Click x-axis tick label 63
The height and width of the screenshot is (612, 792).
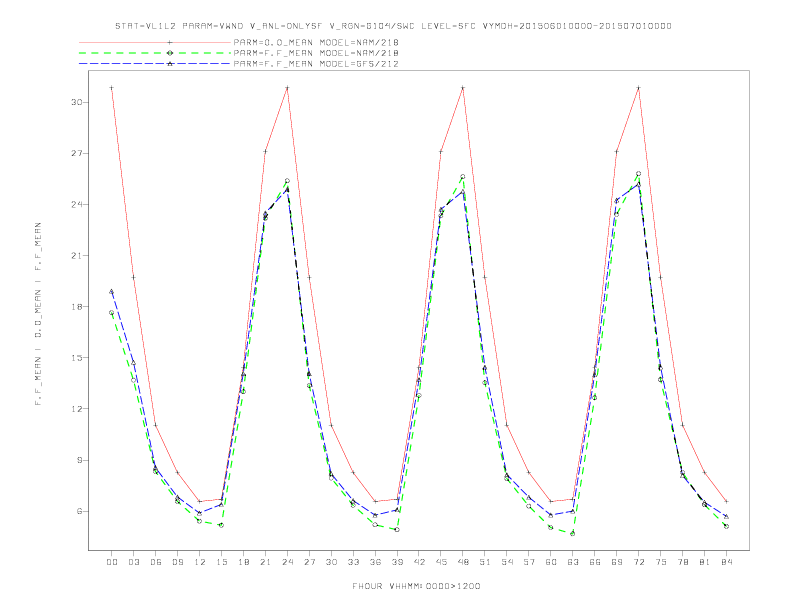click(573, 562)
